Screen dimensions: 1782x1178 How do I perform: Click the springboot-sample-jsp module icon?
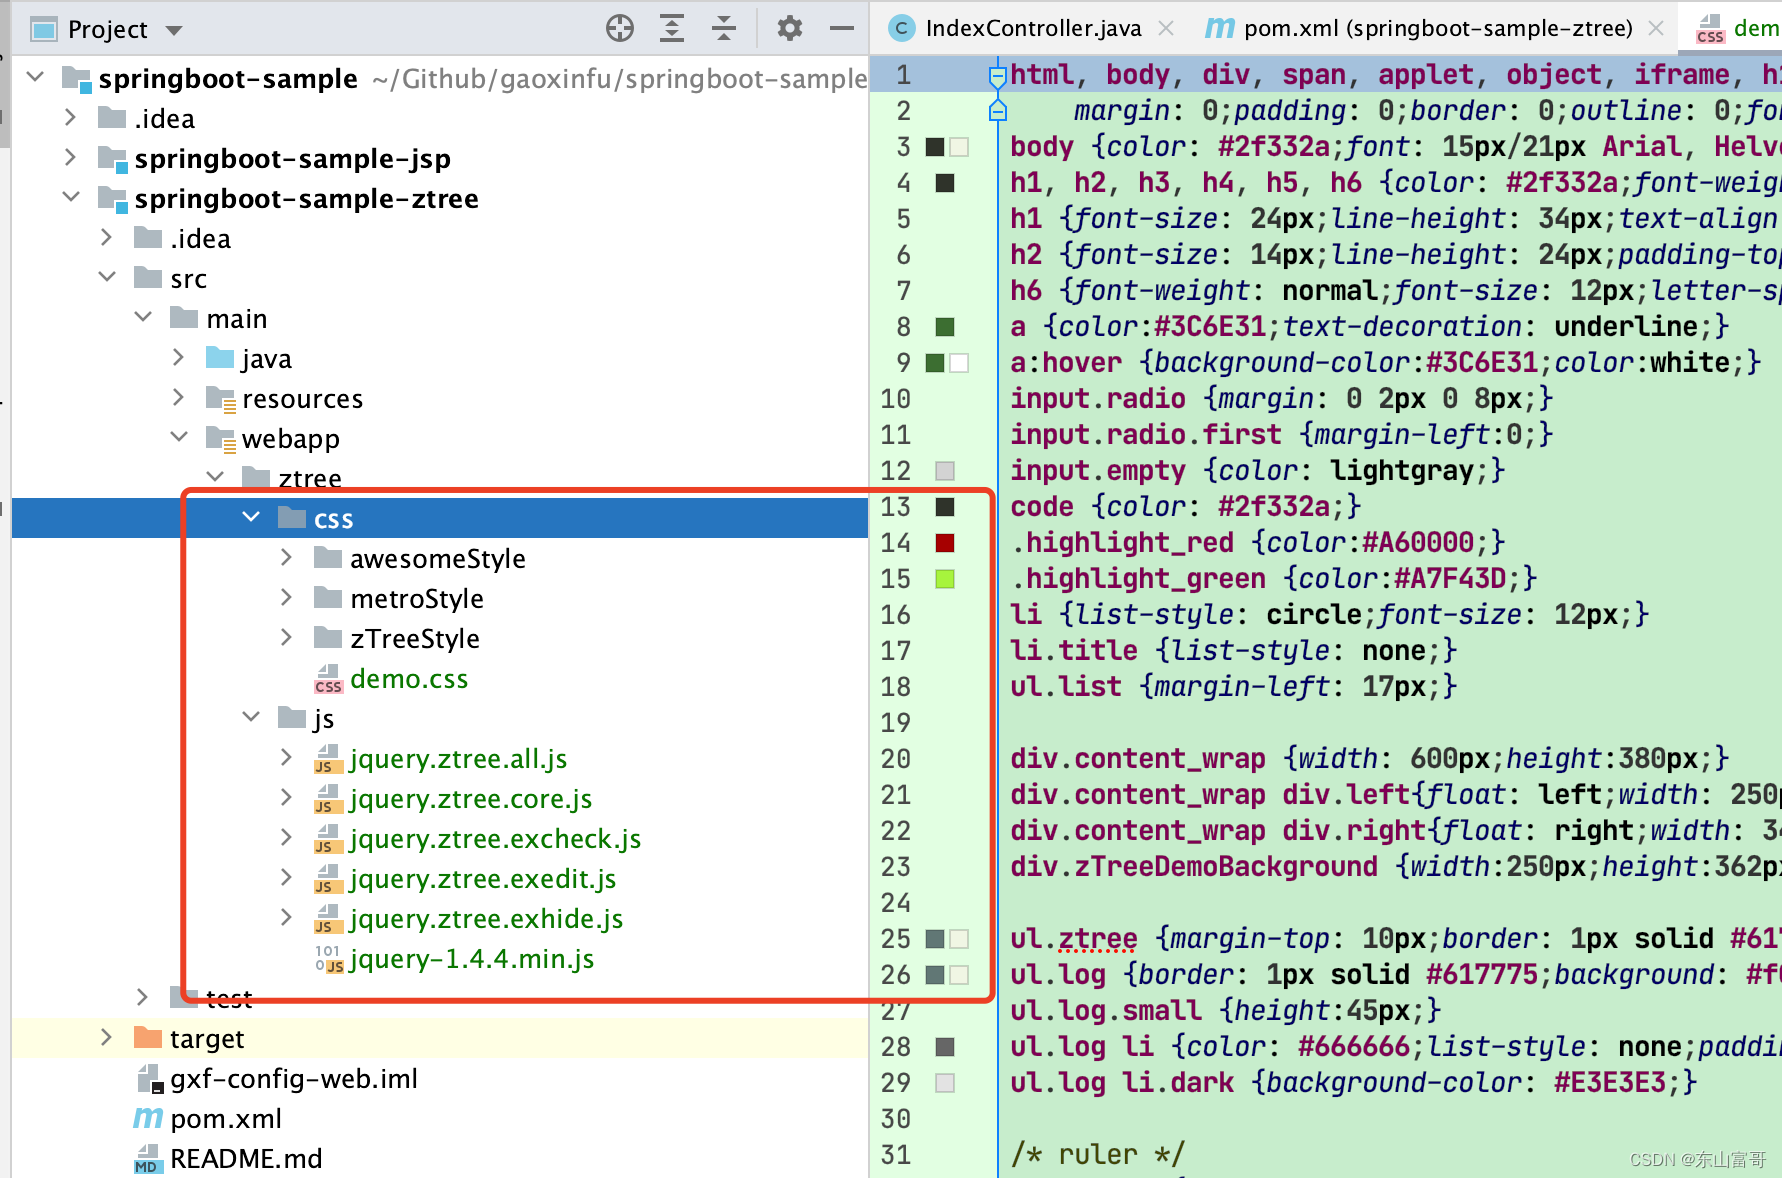[x=113, y=159]
